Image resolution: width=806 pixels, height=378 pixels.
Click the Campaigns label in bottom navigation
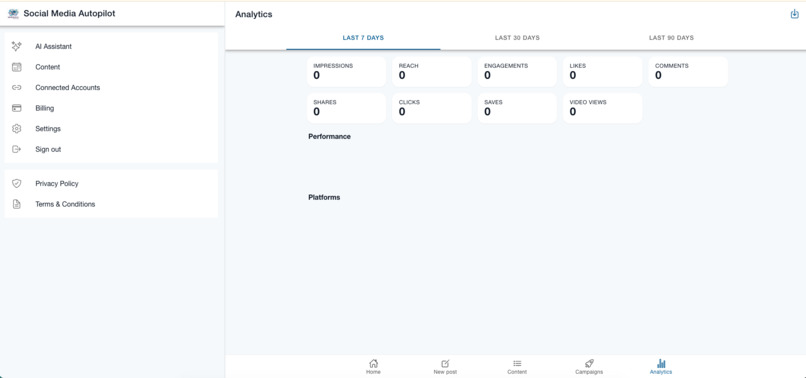click(x=589, y=372)
